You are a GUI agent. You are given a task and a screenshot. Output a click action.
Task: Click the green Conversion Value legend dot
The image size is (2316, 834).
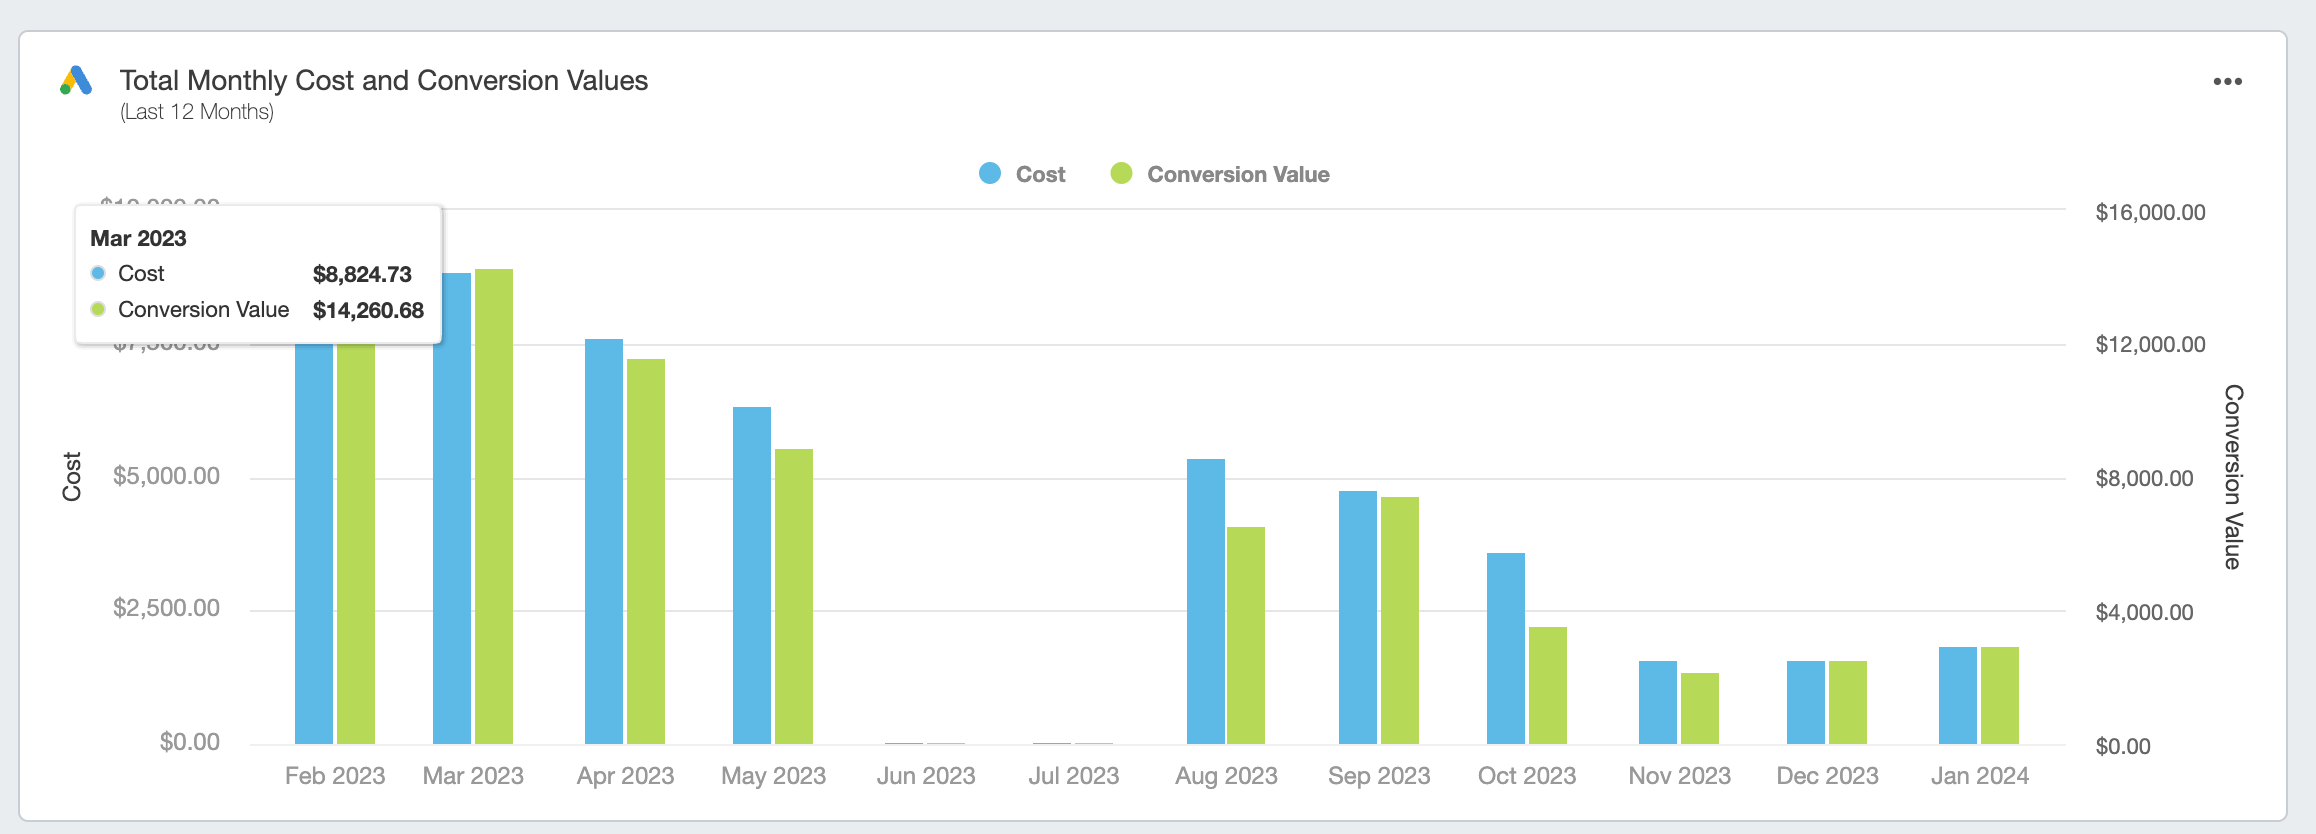tap(1121, 173)
